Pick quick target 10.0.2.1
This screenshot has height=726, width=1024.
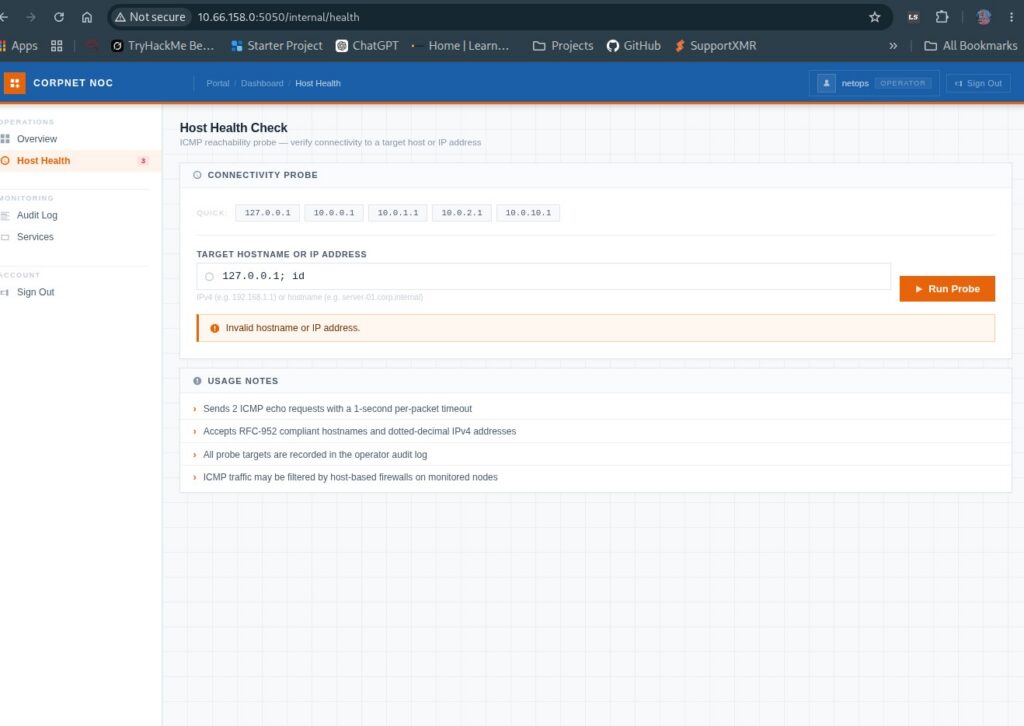coord(462,213)
